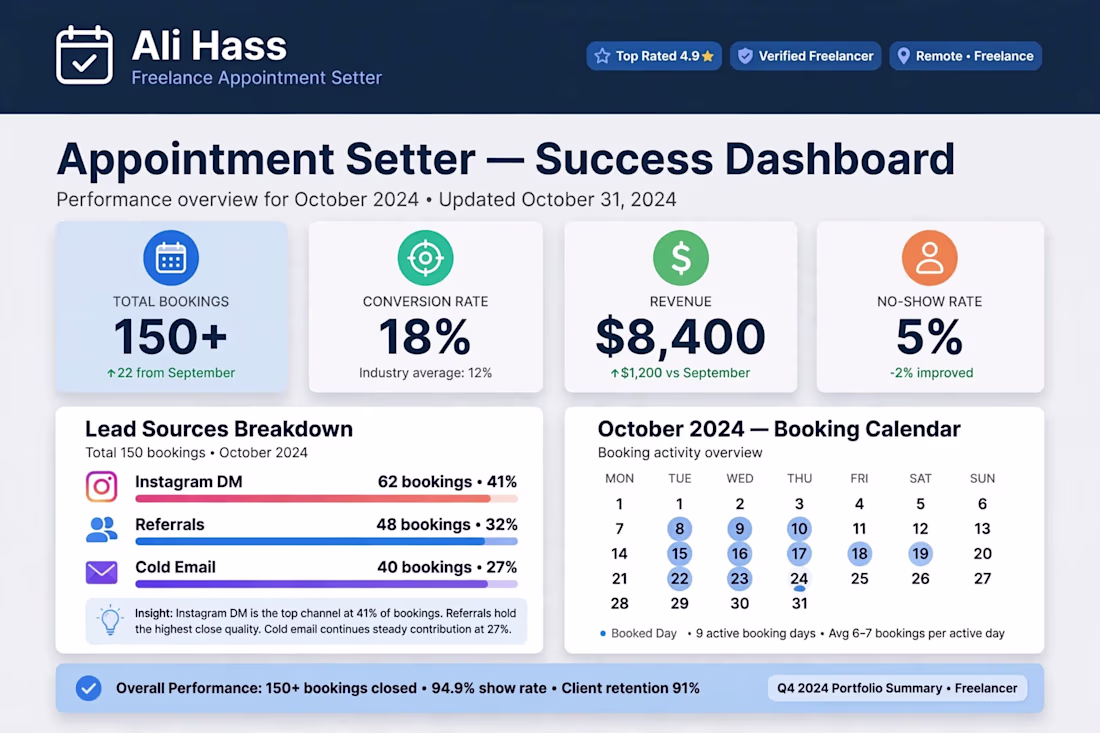Click the Instagram DM progress bar
This screenshot has width=1100, height=733.
tap(326, 499)
